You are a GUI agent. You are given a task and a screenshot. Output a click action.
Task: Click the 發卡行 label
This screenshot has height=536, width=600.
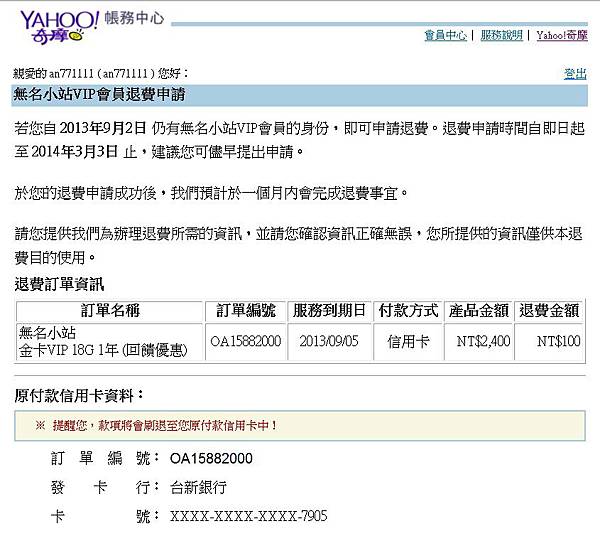[x=104, y=487]
